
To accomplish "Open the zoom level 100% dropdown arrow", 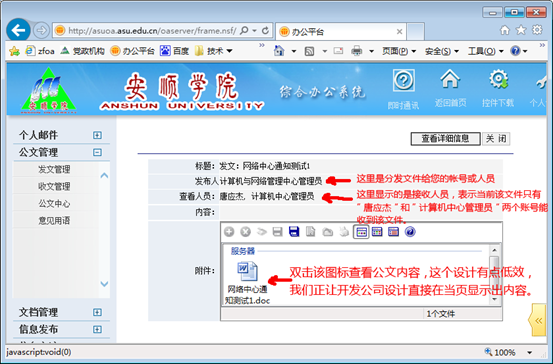I will pyautogui.click(x=529, y=352).
